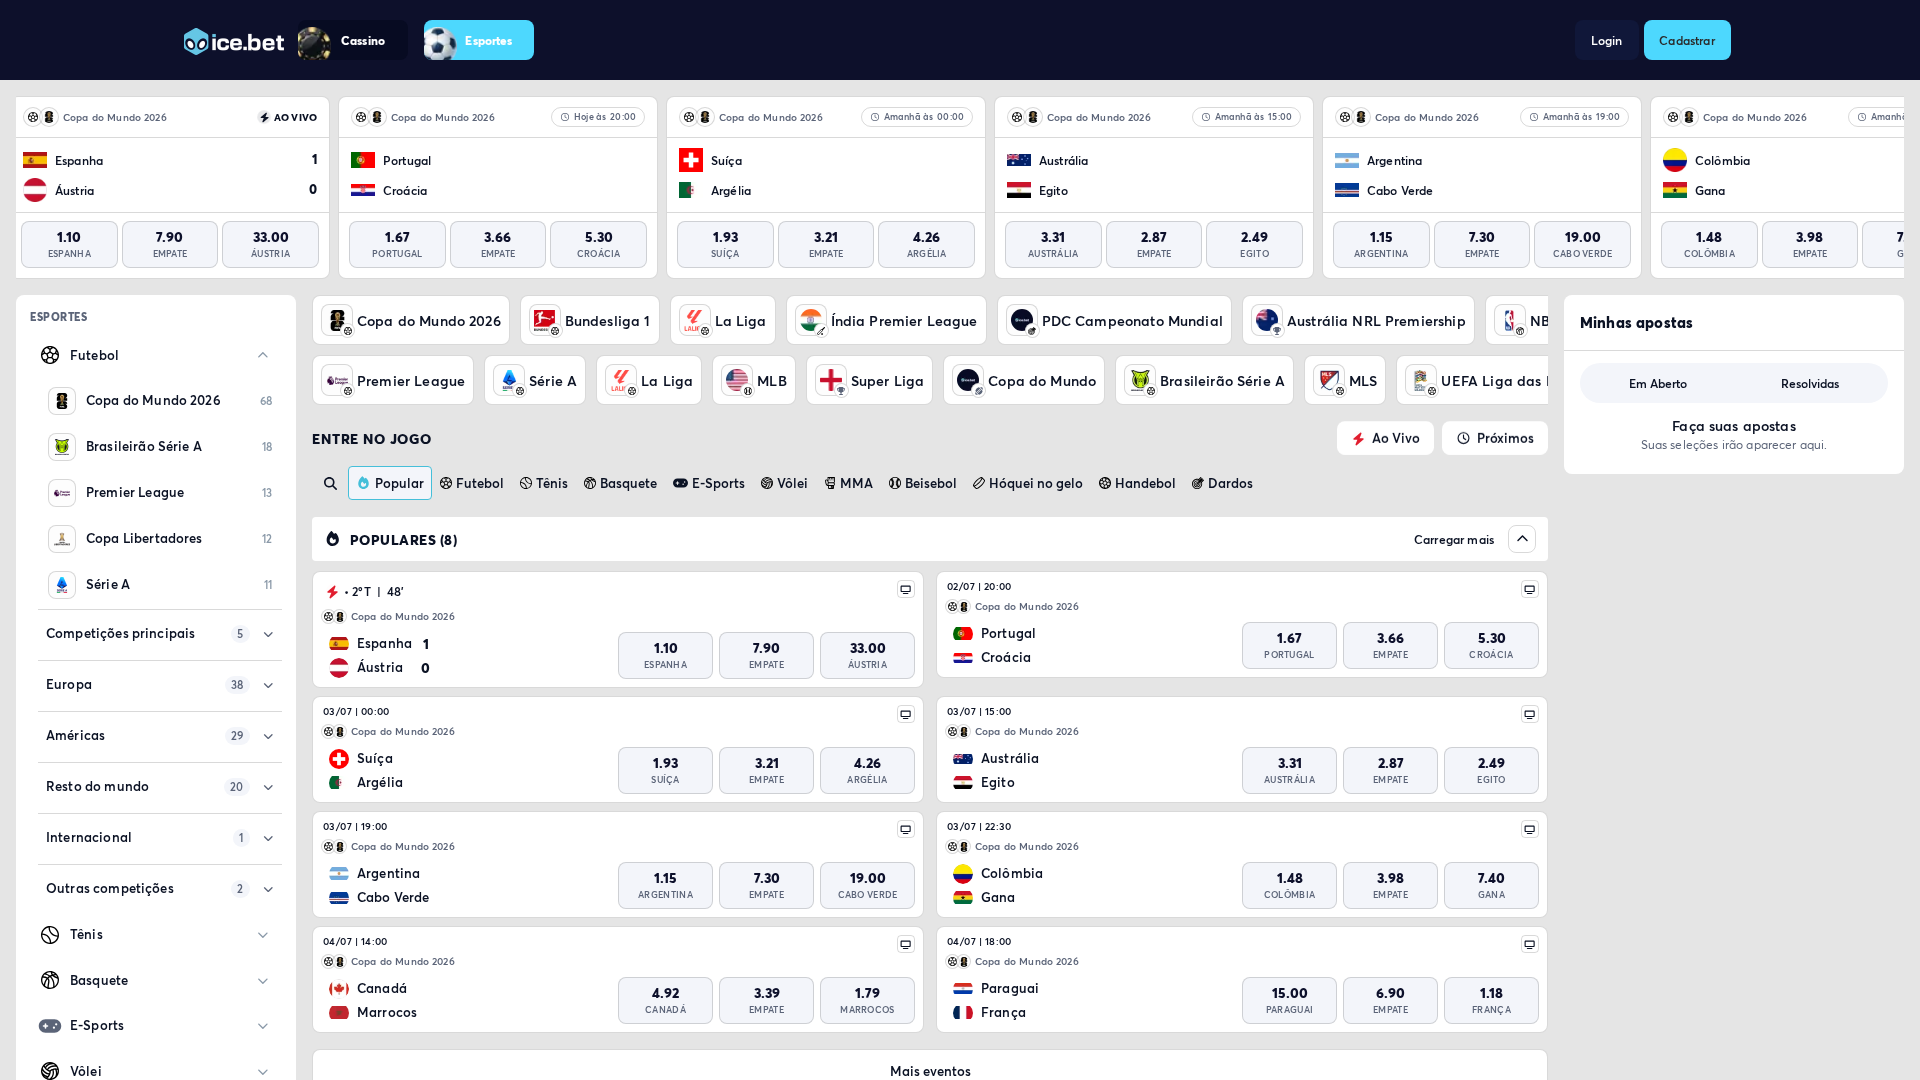1920x1080 pixels.
Task: Click the Super Liga icon
Action: click(831, 381)
